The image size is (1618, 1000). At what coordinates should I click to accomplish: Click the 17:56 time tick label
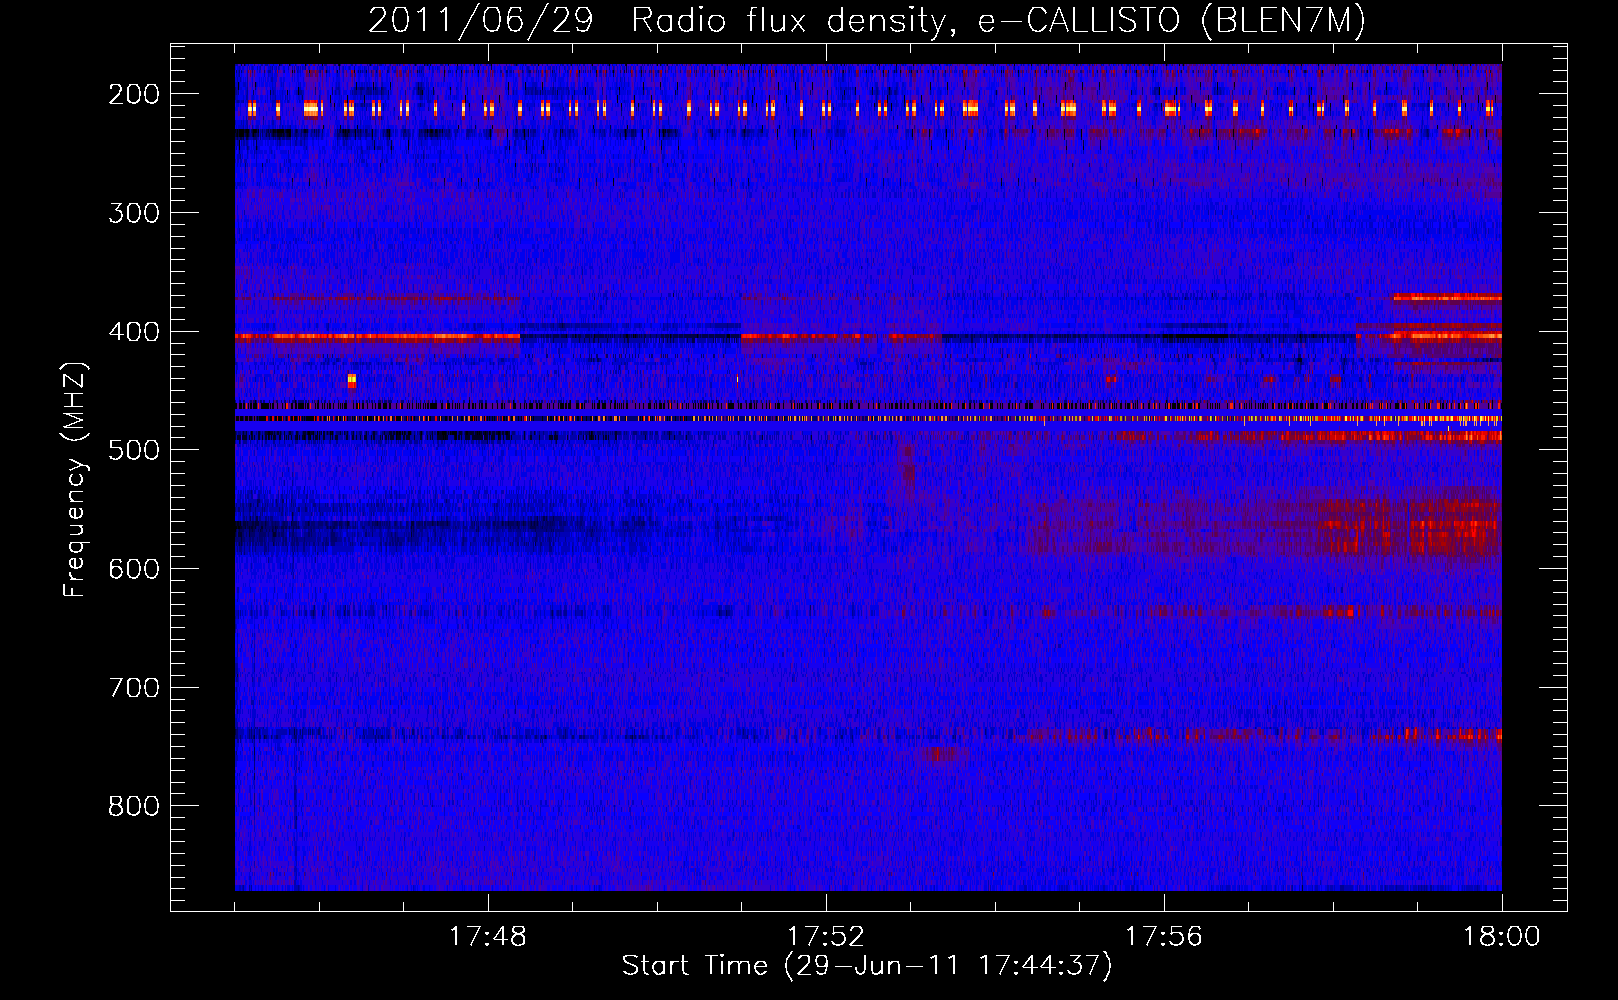click(x=1164, y=937)
